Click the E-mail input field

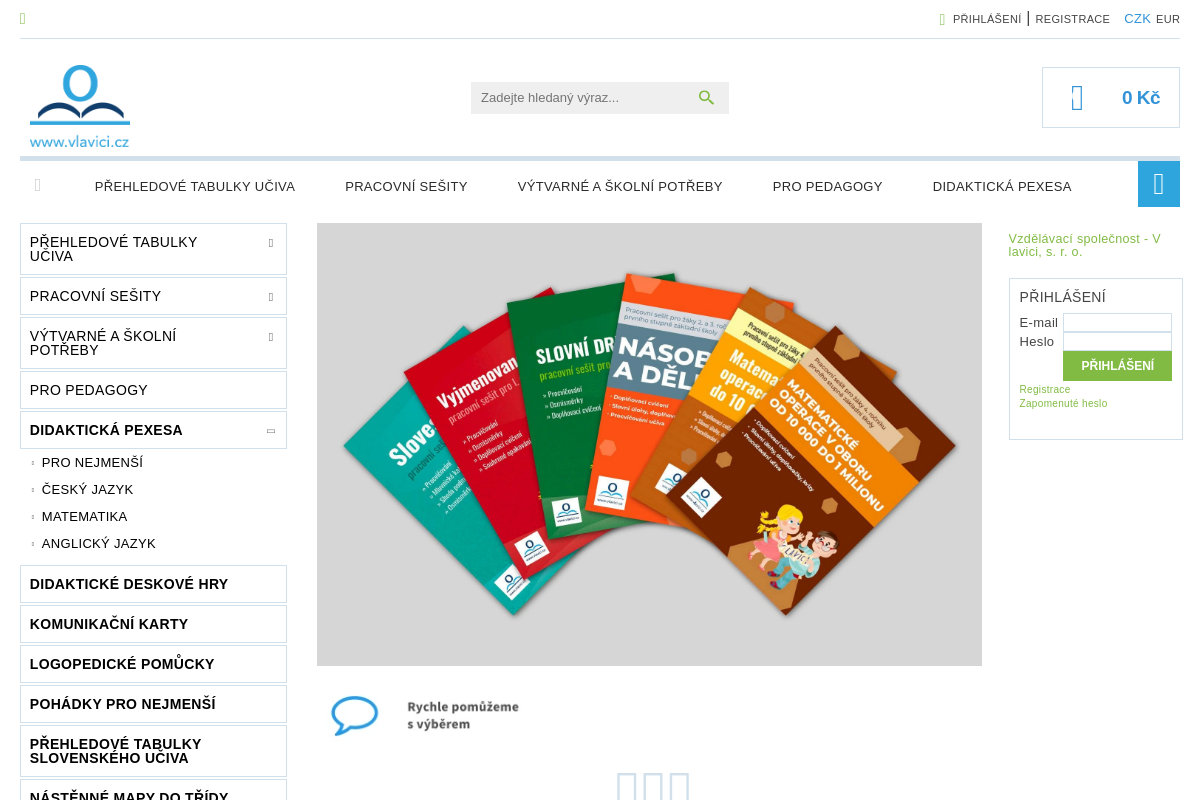tap(1117, 322)
